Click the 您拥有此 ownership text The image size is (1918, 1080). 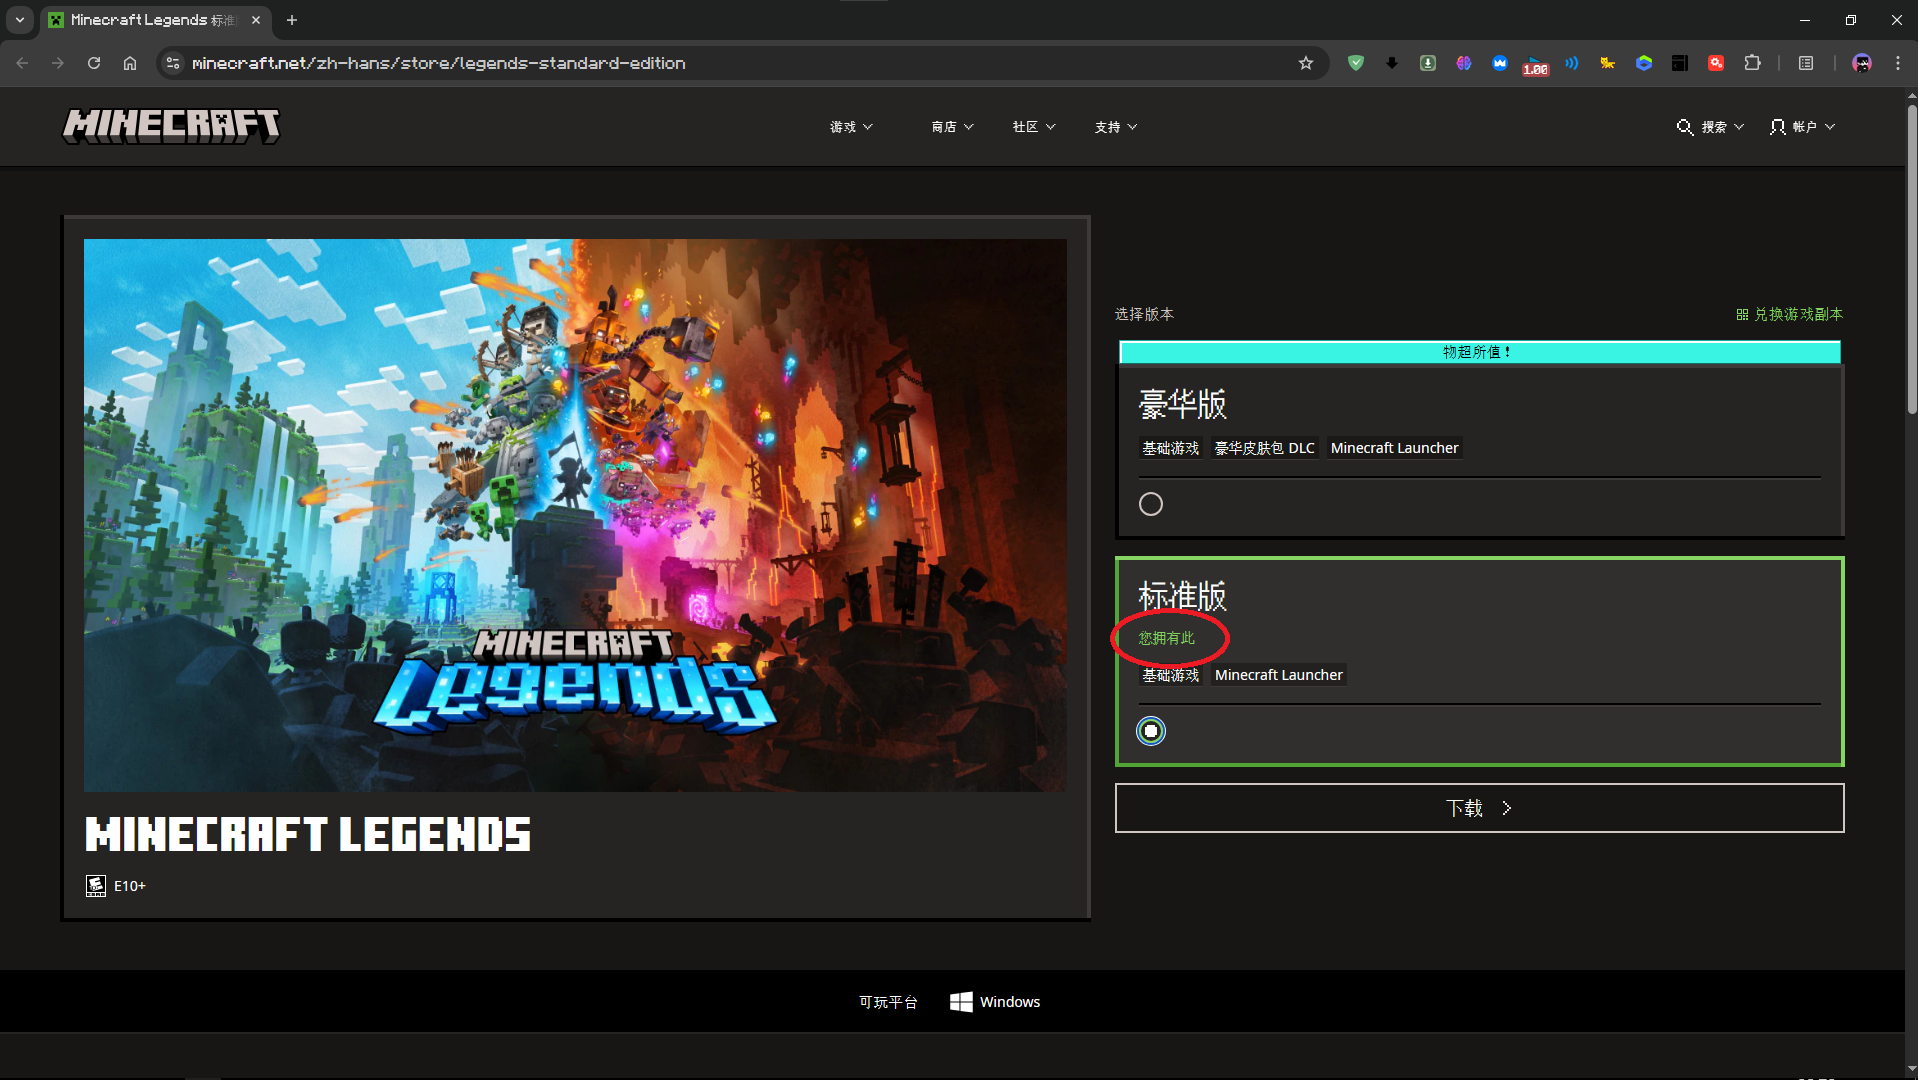click(1166, 638)
